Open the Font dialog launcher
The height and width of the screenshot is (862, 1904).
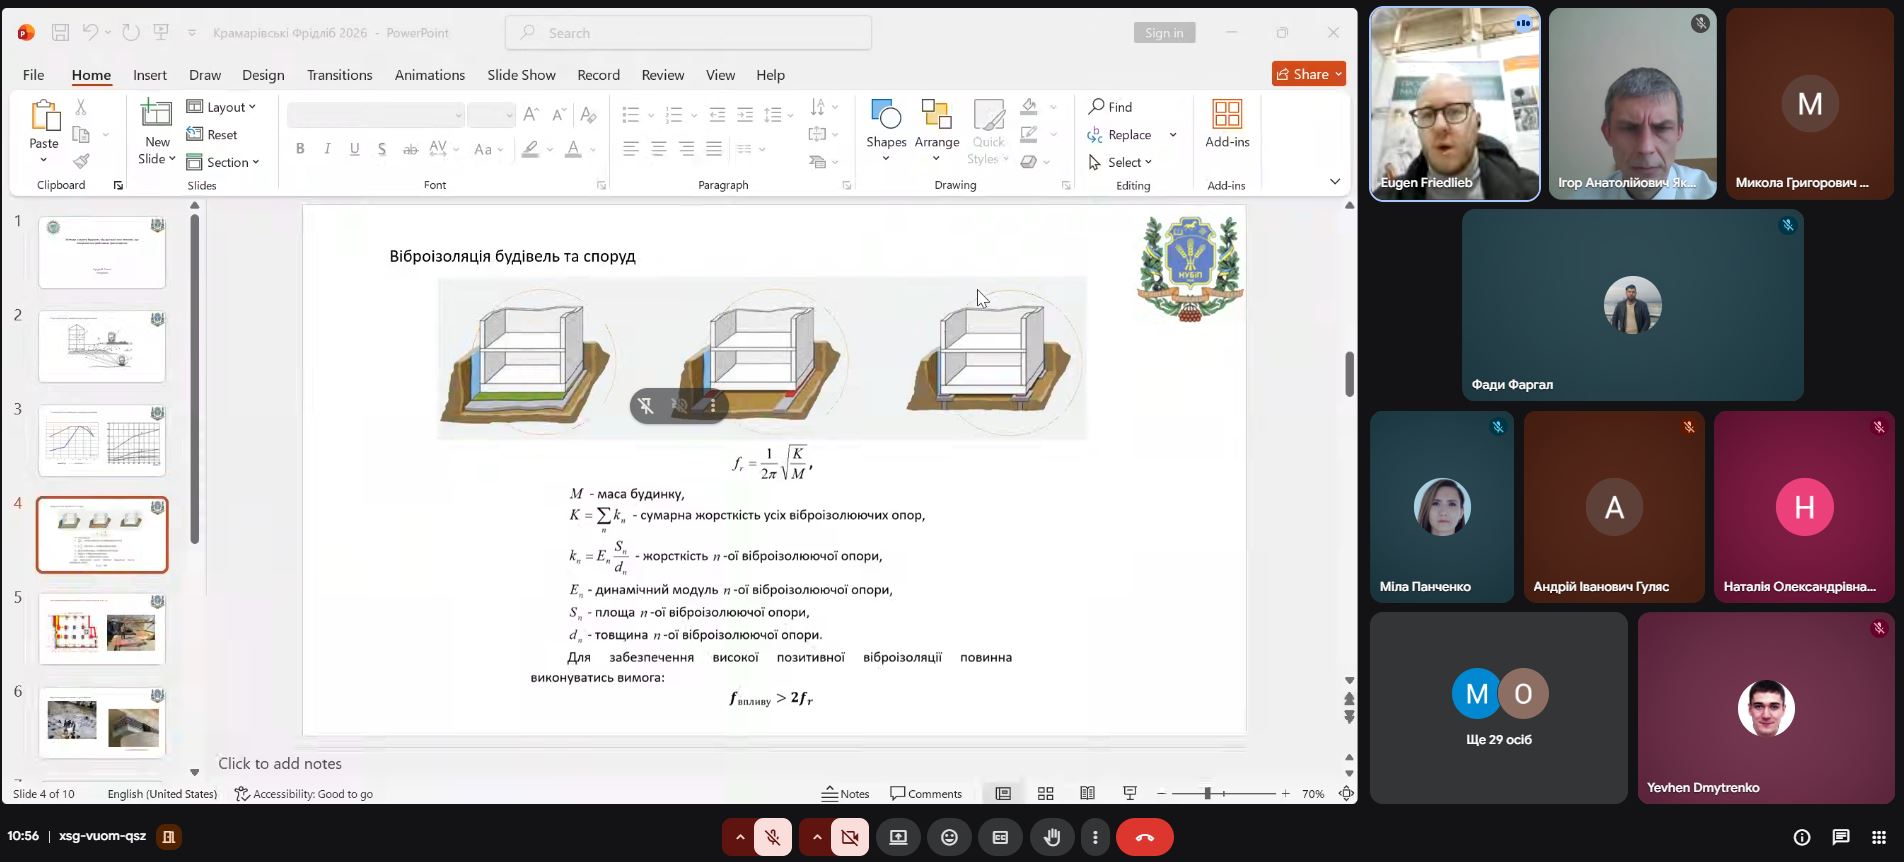pos(601,185)
